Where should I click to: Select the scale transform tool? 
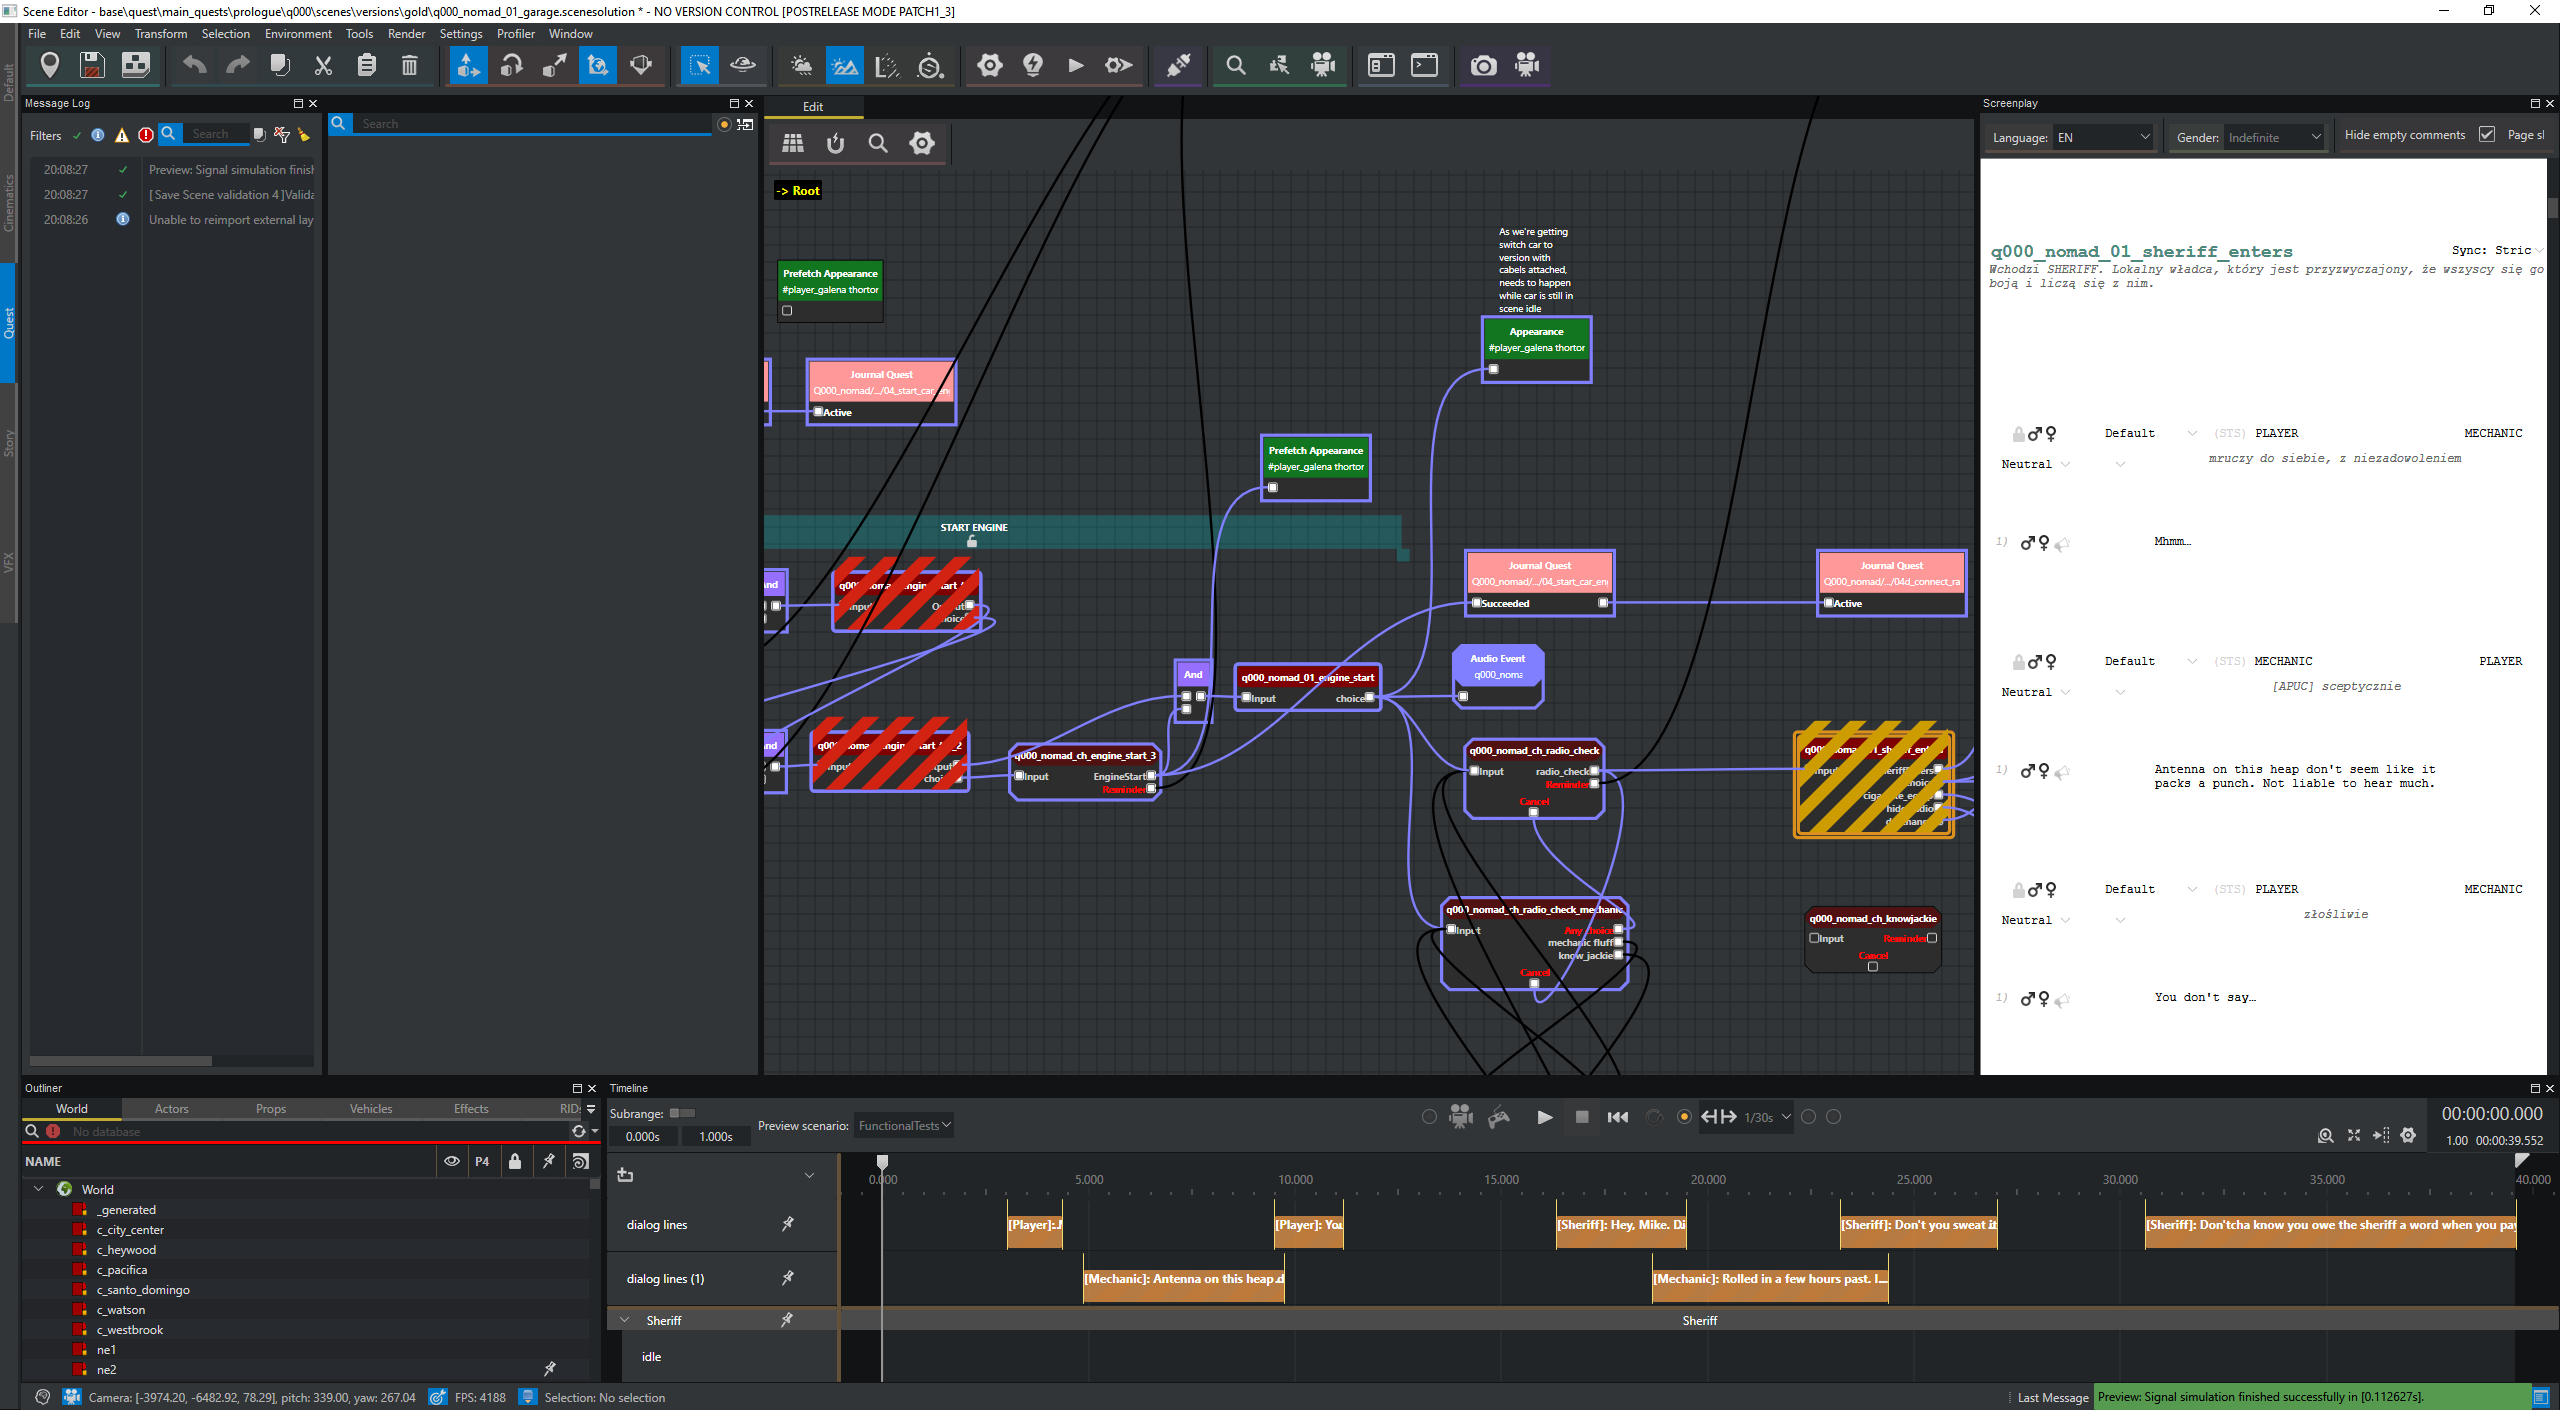[554, 66]
